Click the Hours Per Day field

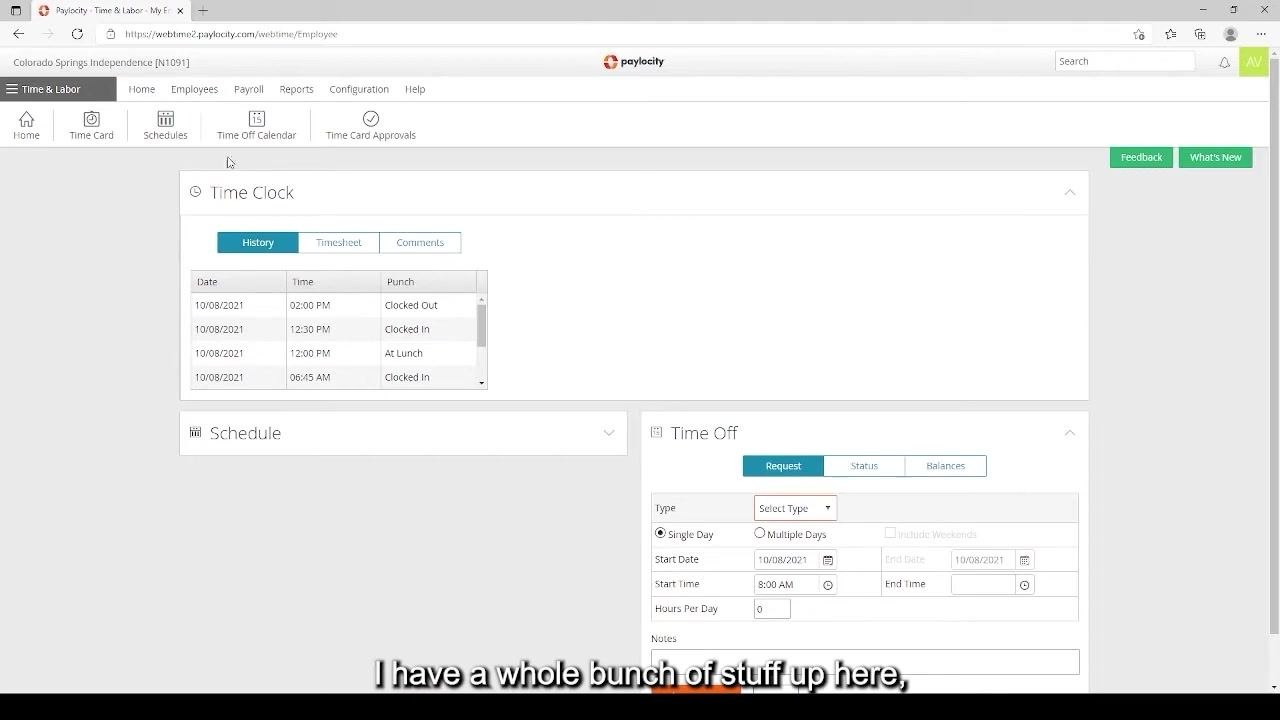772,609
